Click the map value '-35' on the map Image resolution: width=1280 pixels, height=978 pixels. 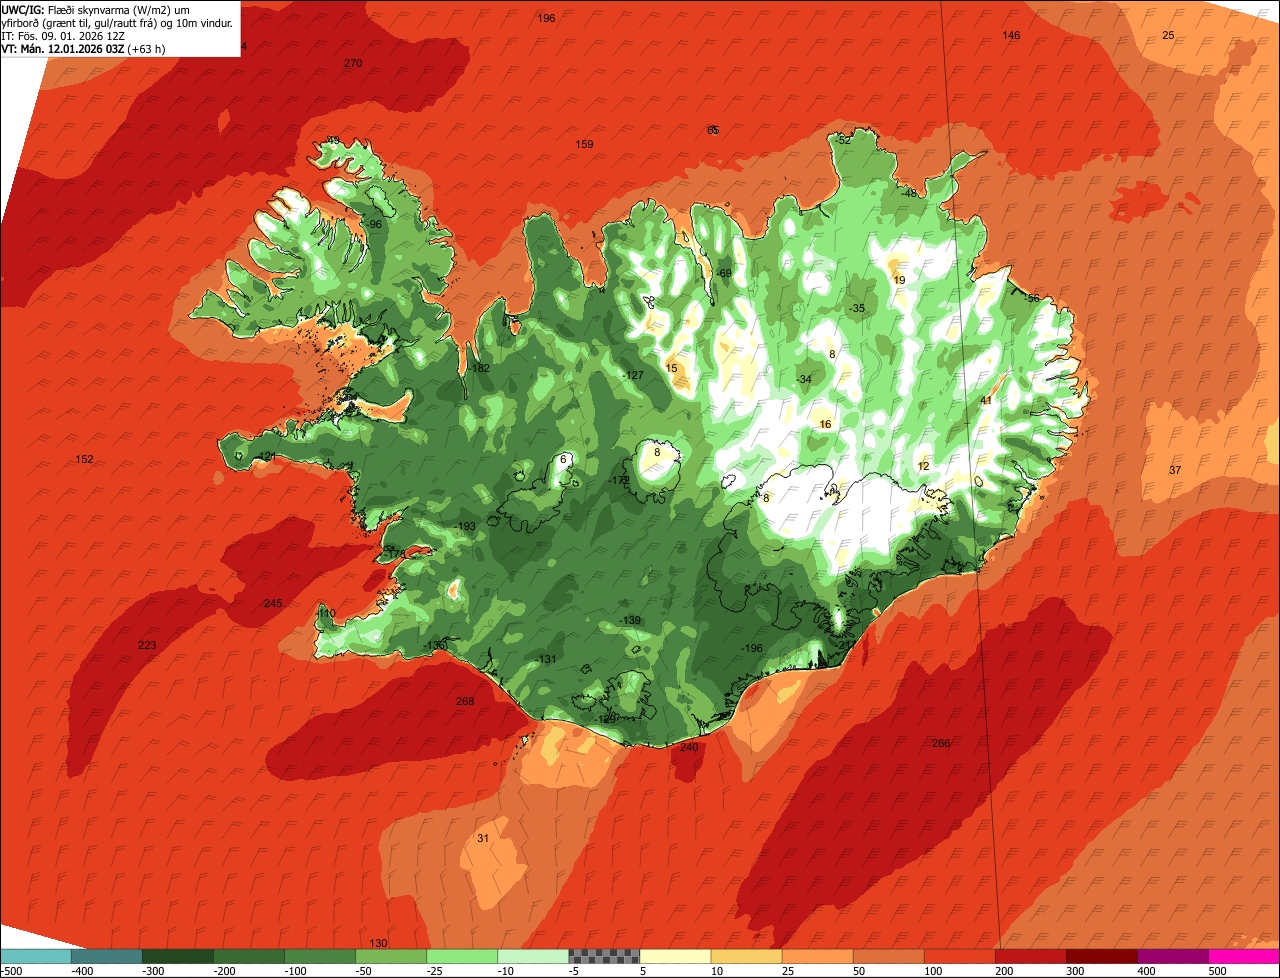click(x=856, y=309)
